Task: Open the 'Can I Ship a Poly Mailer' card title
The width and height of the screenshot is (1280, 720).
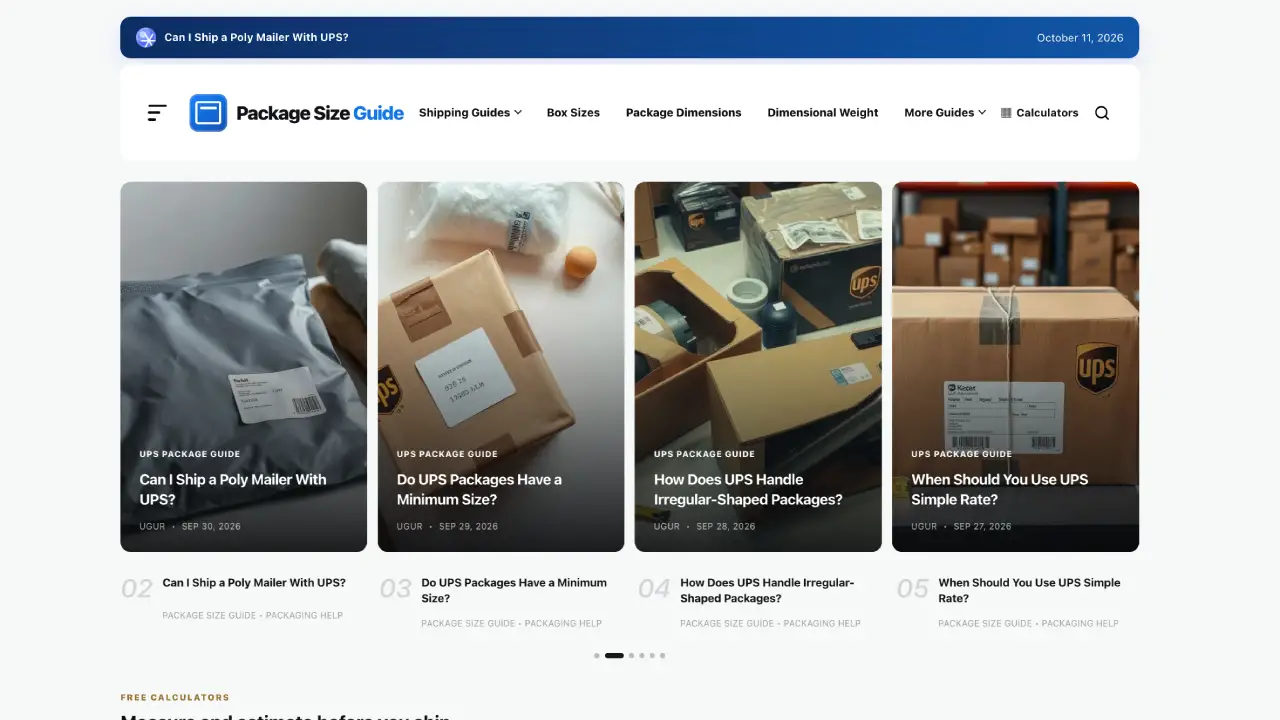Action: pyautogui.click(x=233, y=489)
